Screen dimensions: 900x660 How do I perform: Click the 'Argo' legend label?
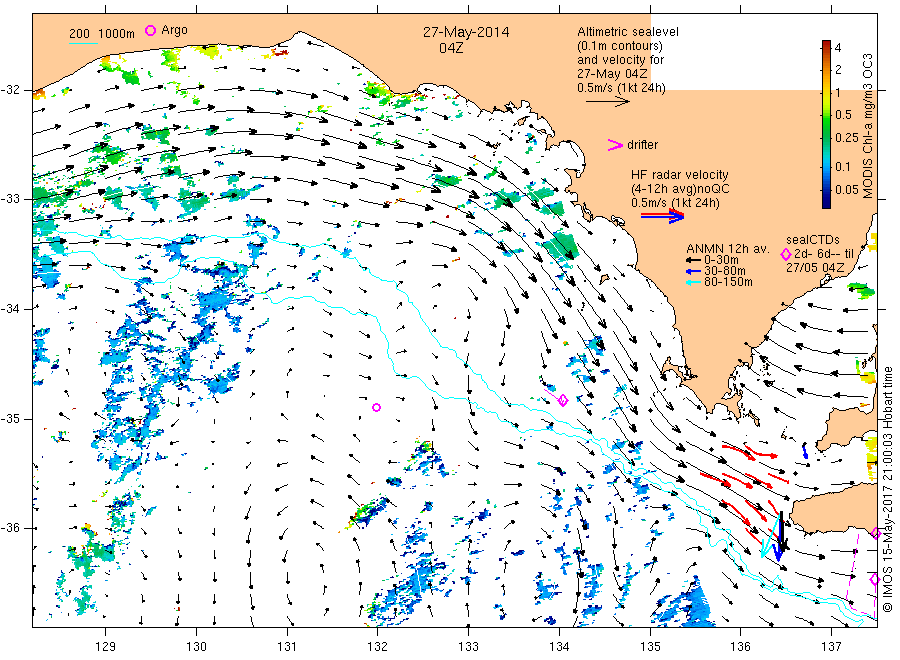[x=174, y=30]
